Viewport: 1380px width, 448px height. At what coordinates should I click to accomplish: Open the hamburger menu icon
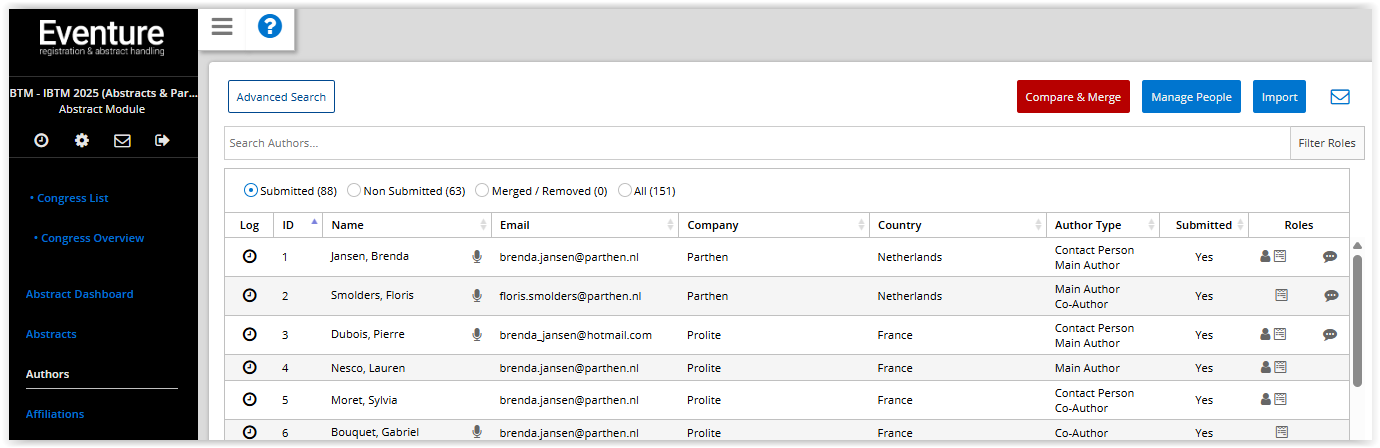(x=222, y=27)
